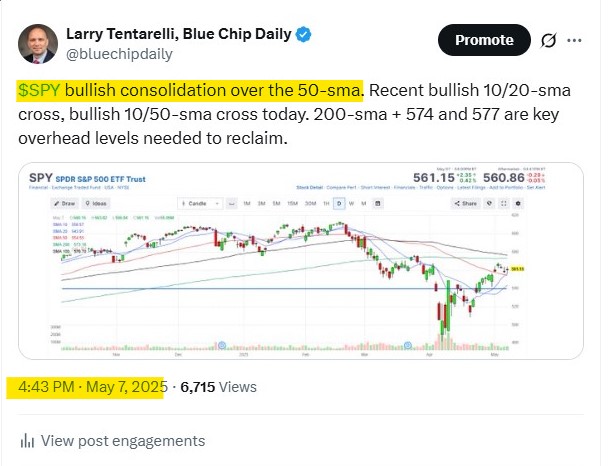
Task: Open Larry Tentarelli's profile avatar
Action: (x=38, y=44)
